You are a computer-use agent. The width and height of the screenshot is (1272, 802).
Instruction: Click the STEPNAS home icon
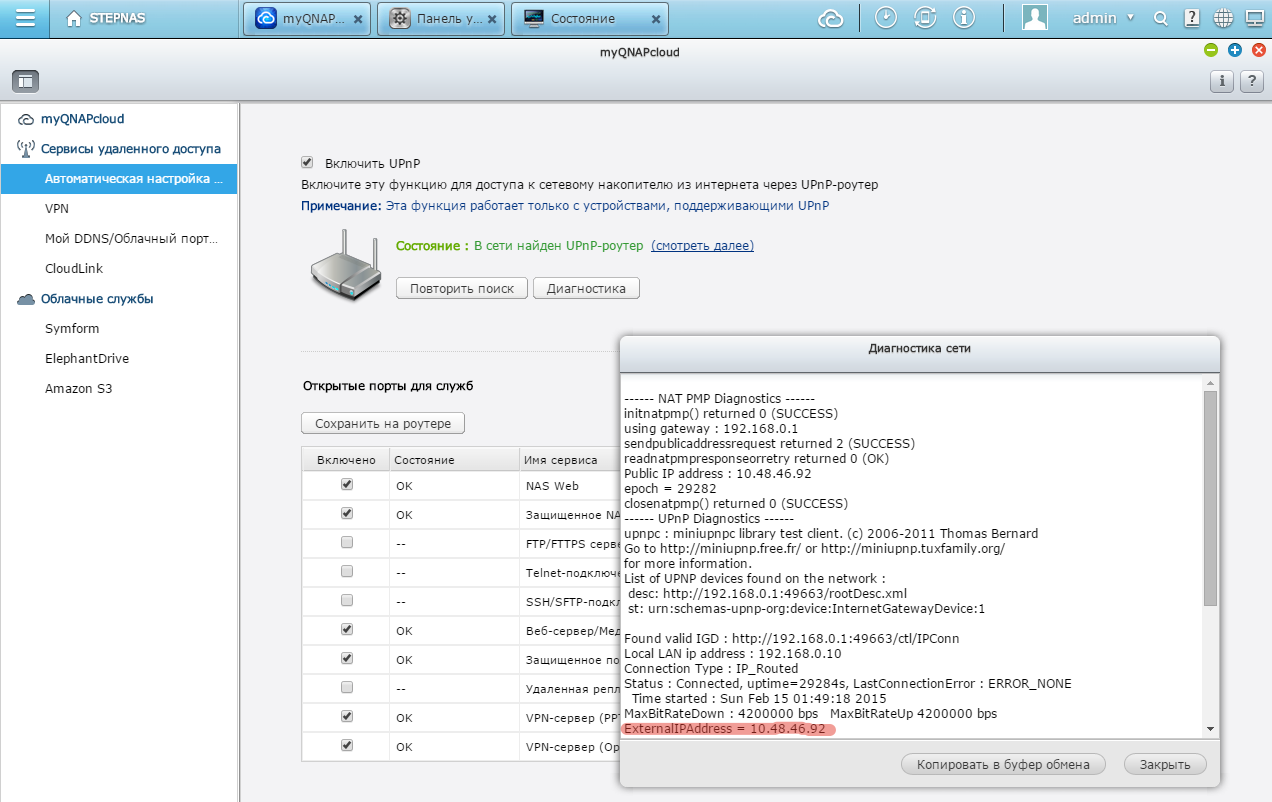(74, 19)
